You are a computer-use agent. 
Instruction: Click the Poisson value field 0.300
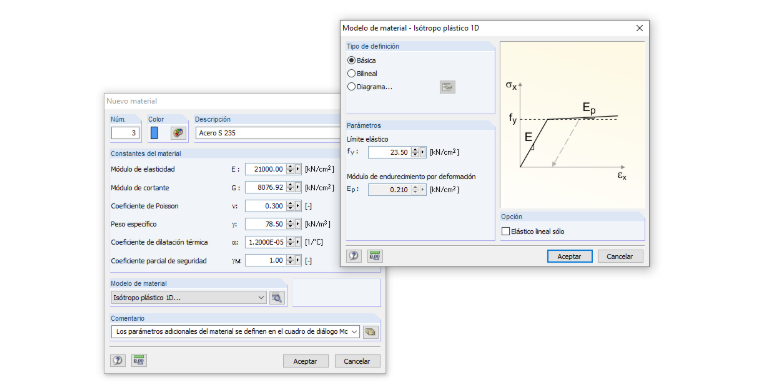point(266,206)
